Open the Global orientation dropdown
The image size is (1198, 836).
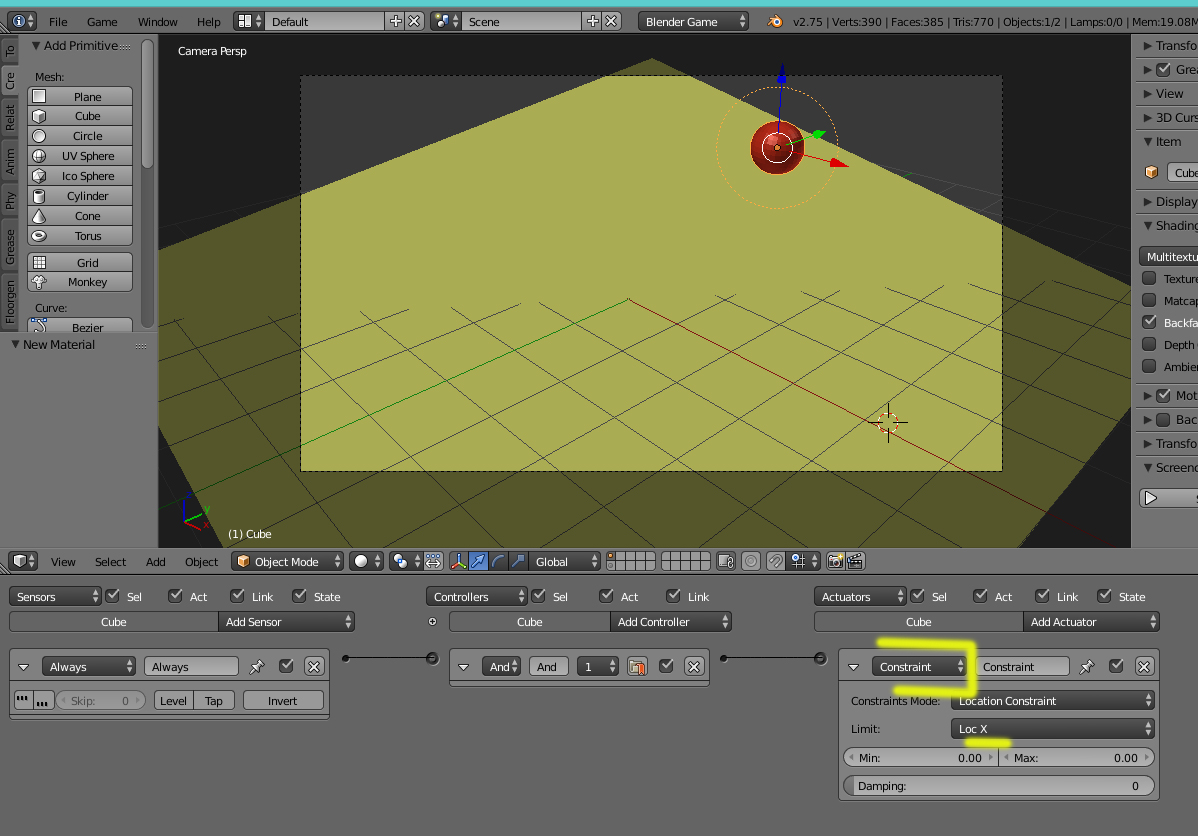point(565,562)
